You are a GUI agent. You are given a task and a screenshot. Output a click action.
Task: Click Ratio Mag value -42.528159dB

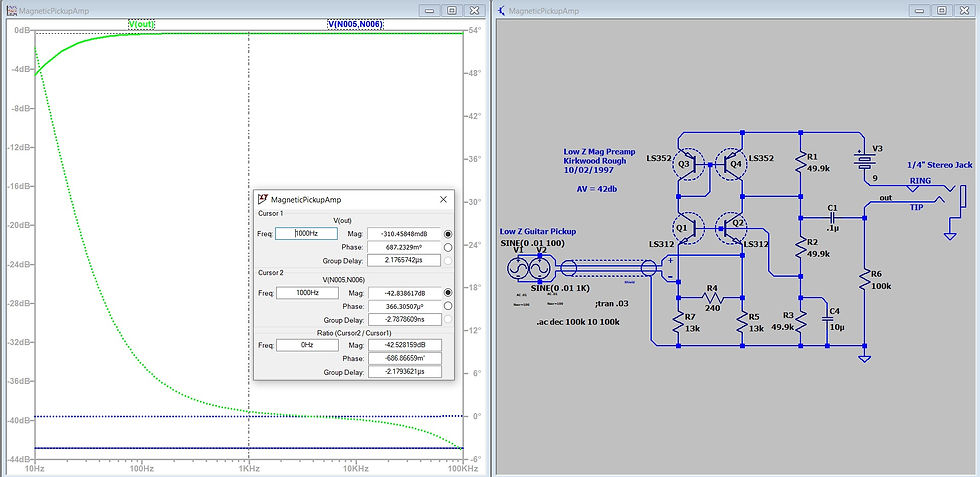[404, 345]
